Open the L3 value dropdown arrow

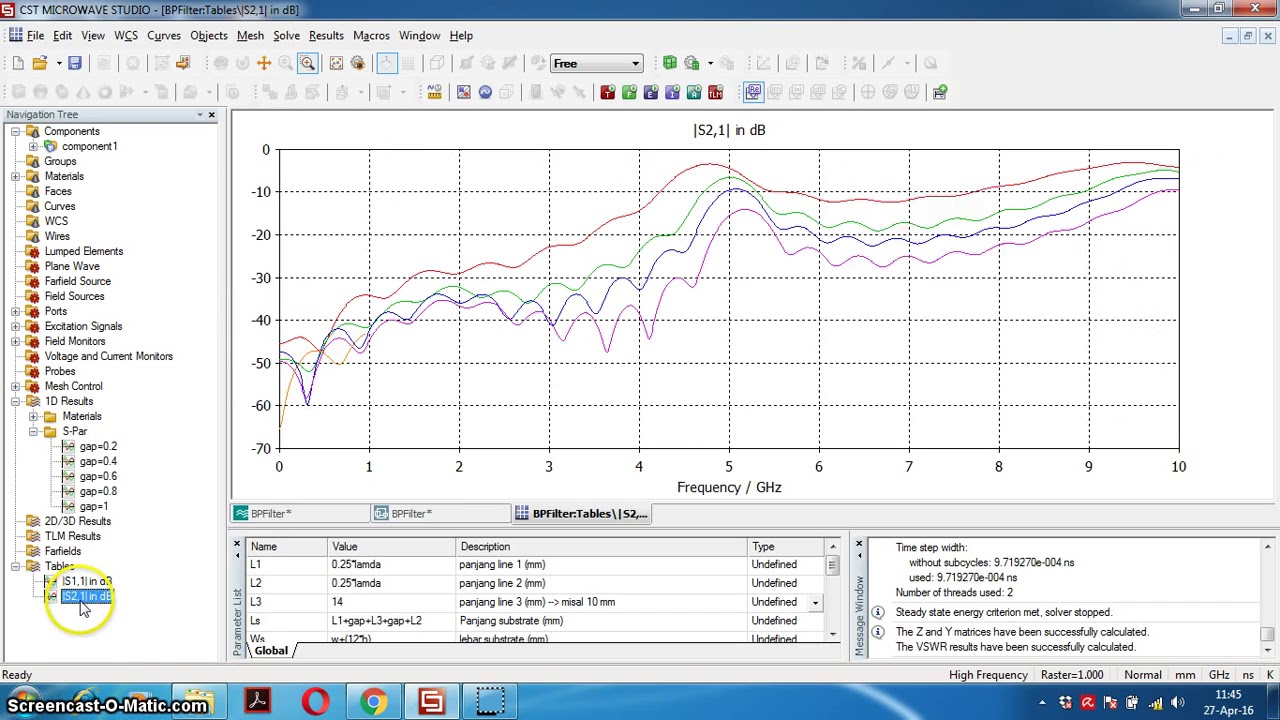click(815, 603)
